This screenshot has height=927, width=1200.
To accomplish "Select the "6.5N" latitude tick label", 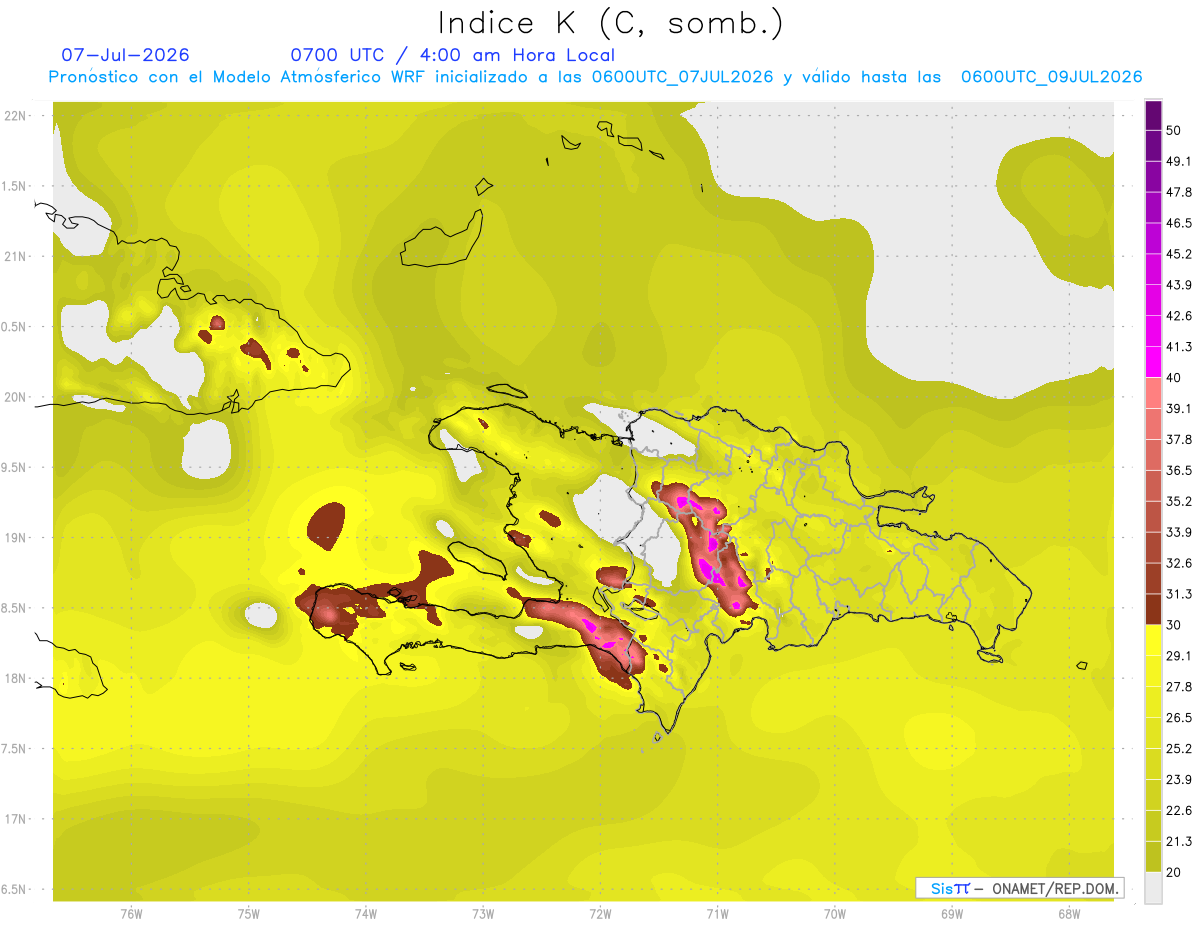I will pyautogui.click(x=15, y=889).
